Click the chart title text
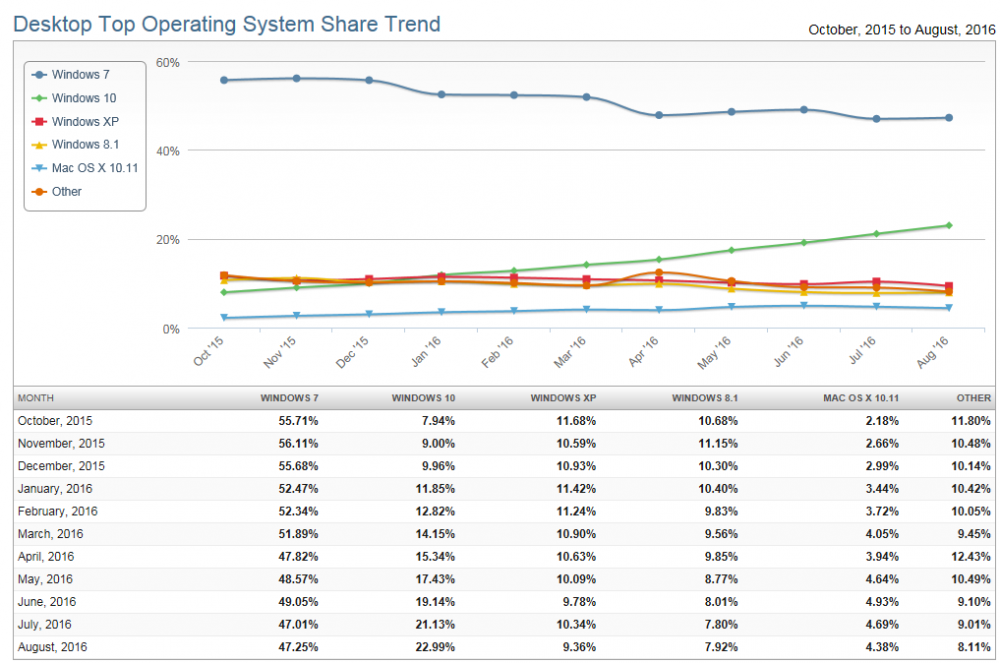Screen dimensions: 1000x663 [x=226, y=23]
